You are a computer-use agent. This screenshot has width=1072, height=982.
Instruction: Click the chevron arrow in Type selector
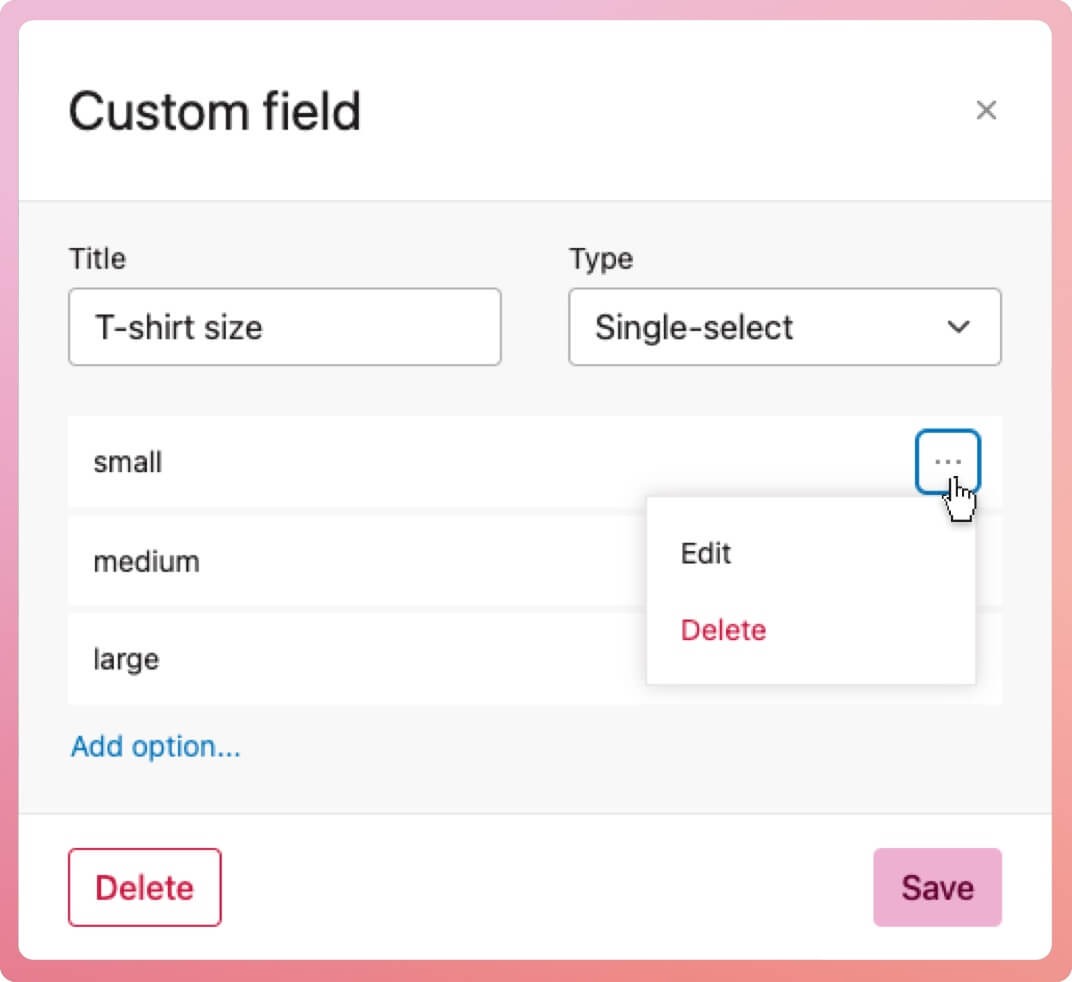[x=959, y=327]
